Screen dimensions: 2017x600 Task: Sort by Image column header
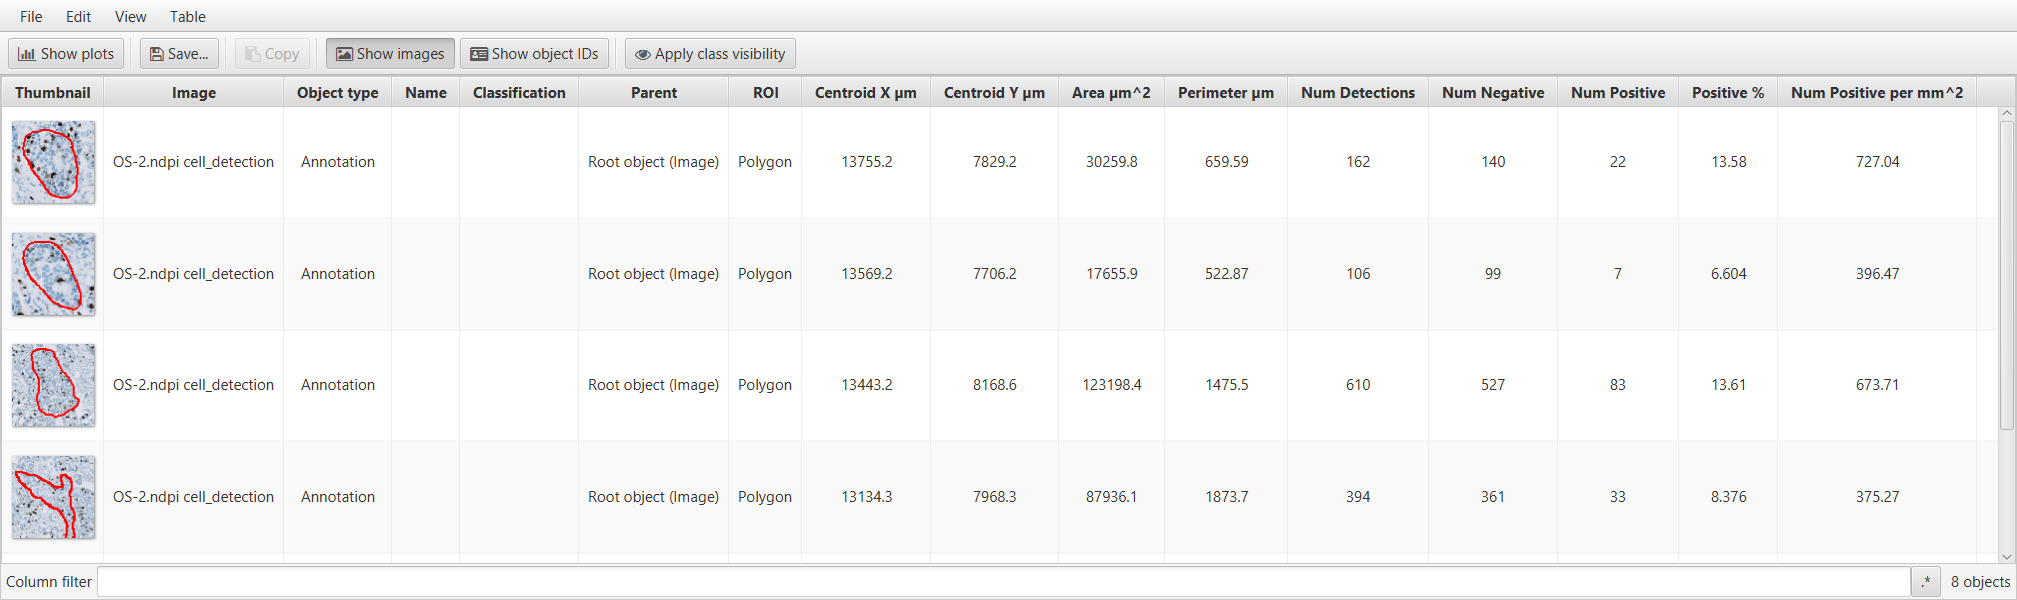pyautogui.click(x=194, y=92)
